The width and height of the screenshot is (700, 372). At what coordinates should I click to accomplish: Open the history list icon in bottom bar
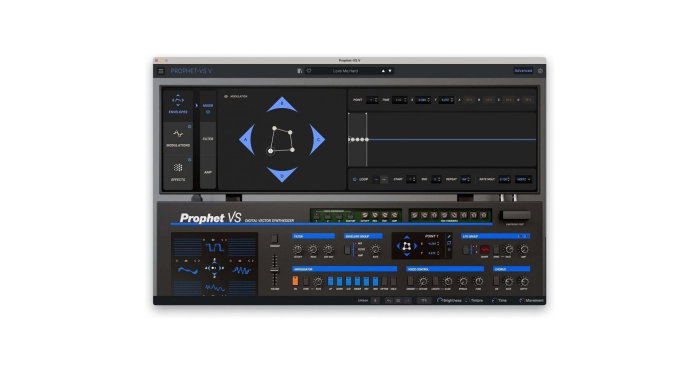(398, 301)
